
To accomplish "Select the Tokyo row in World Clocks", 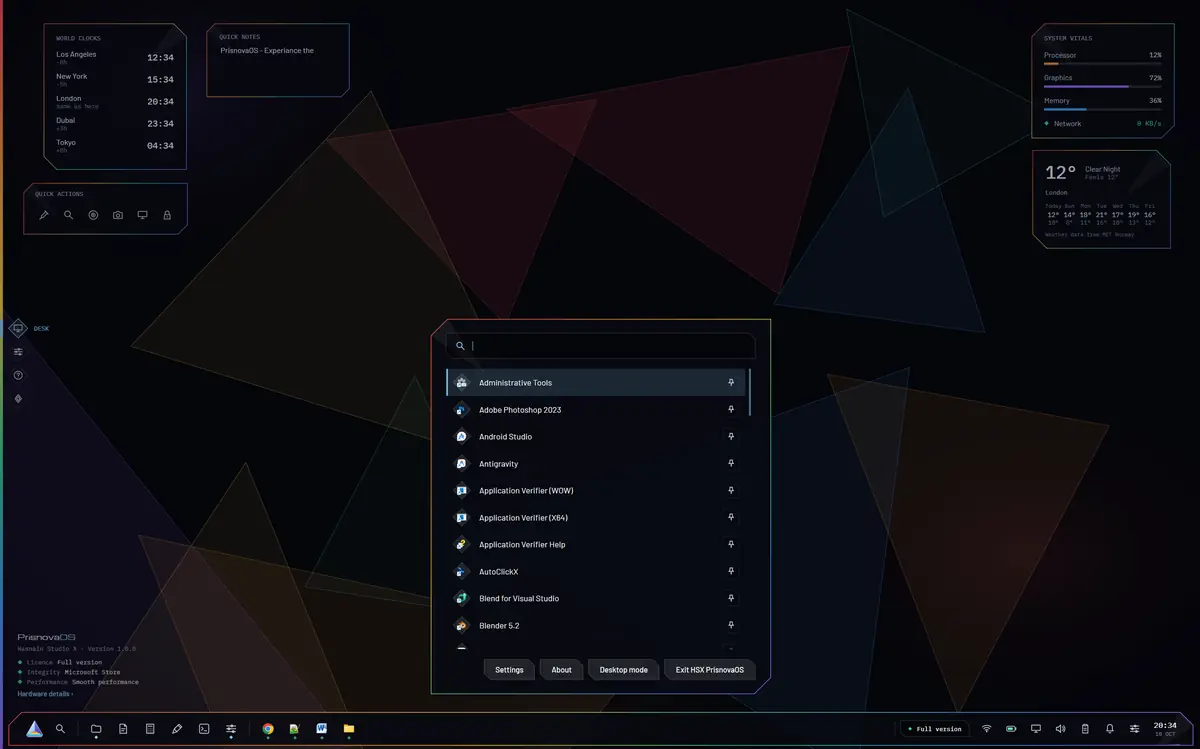I will [x=115, y=146].
